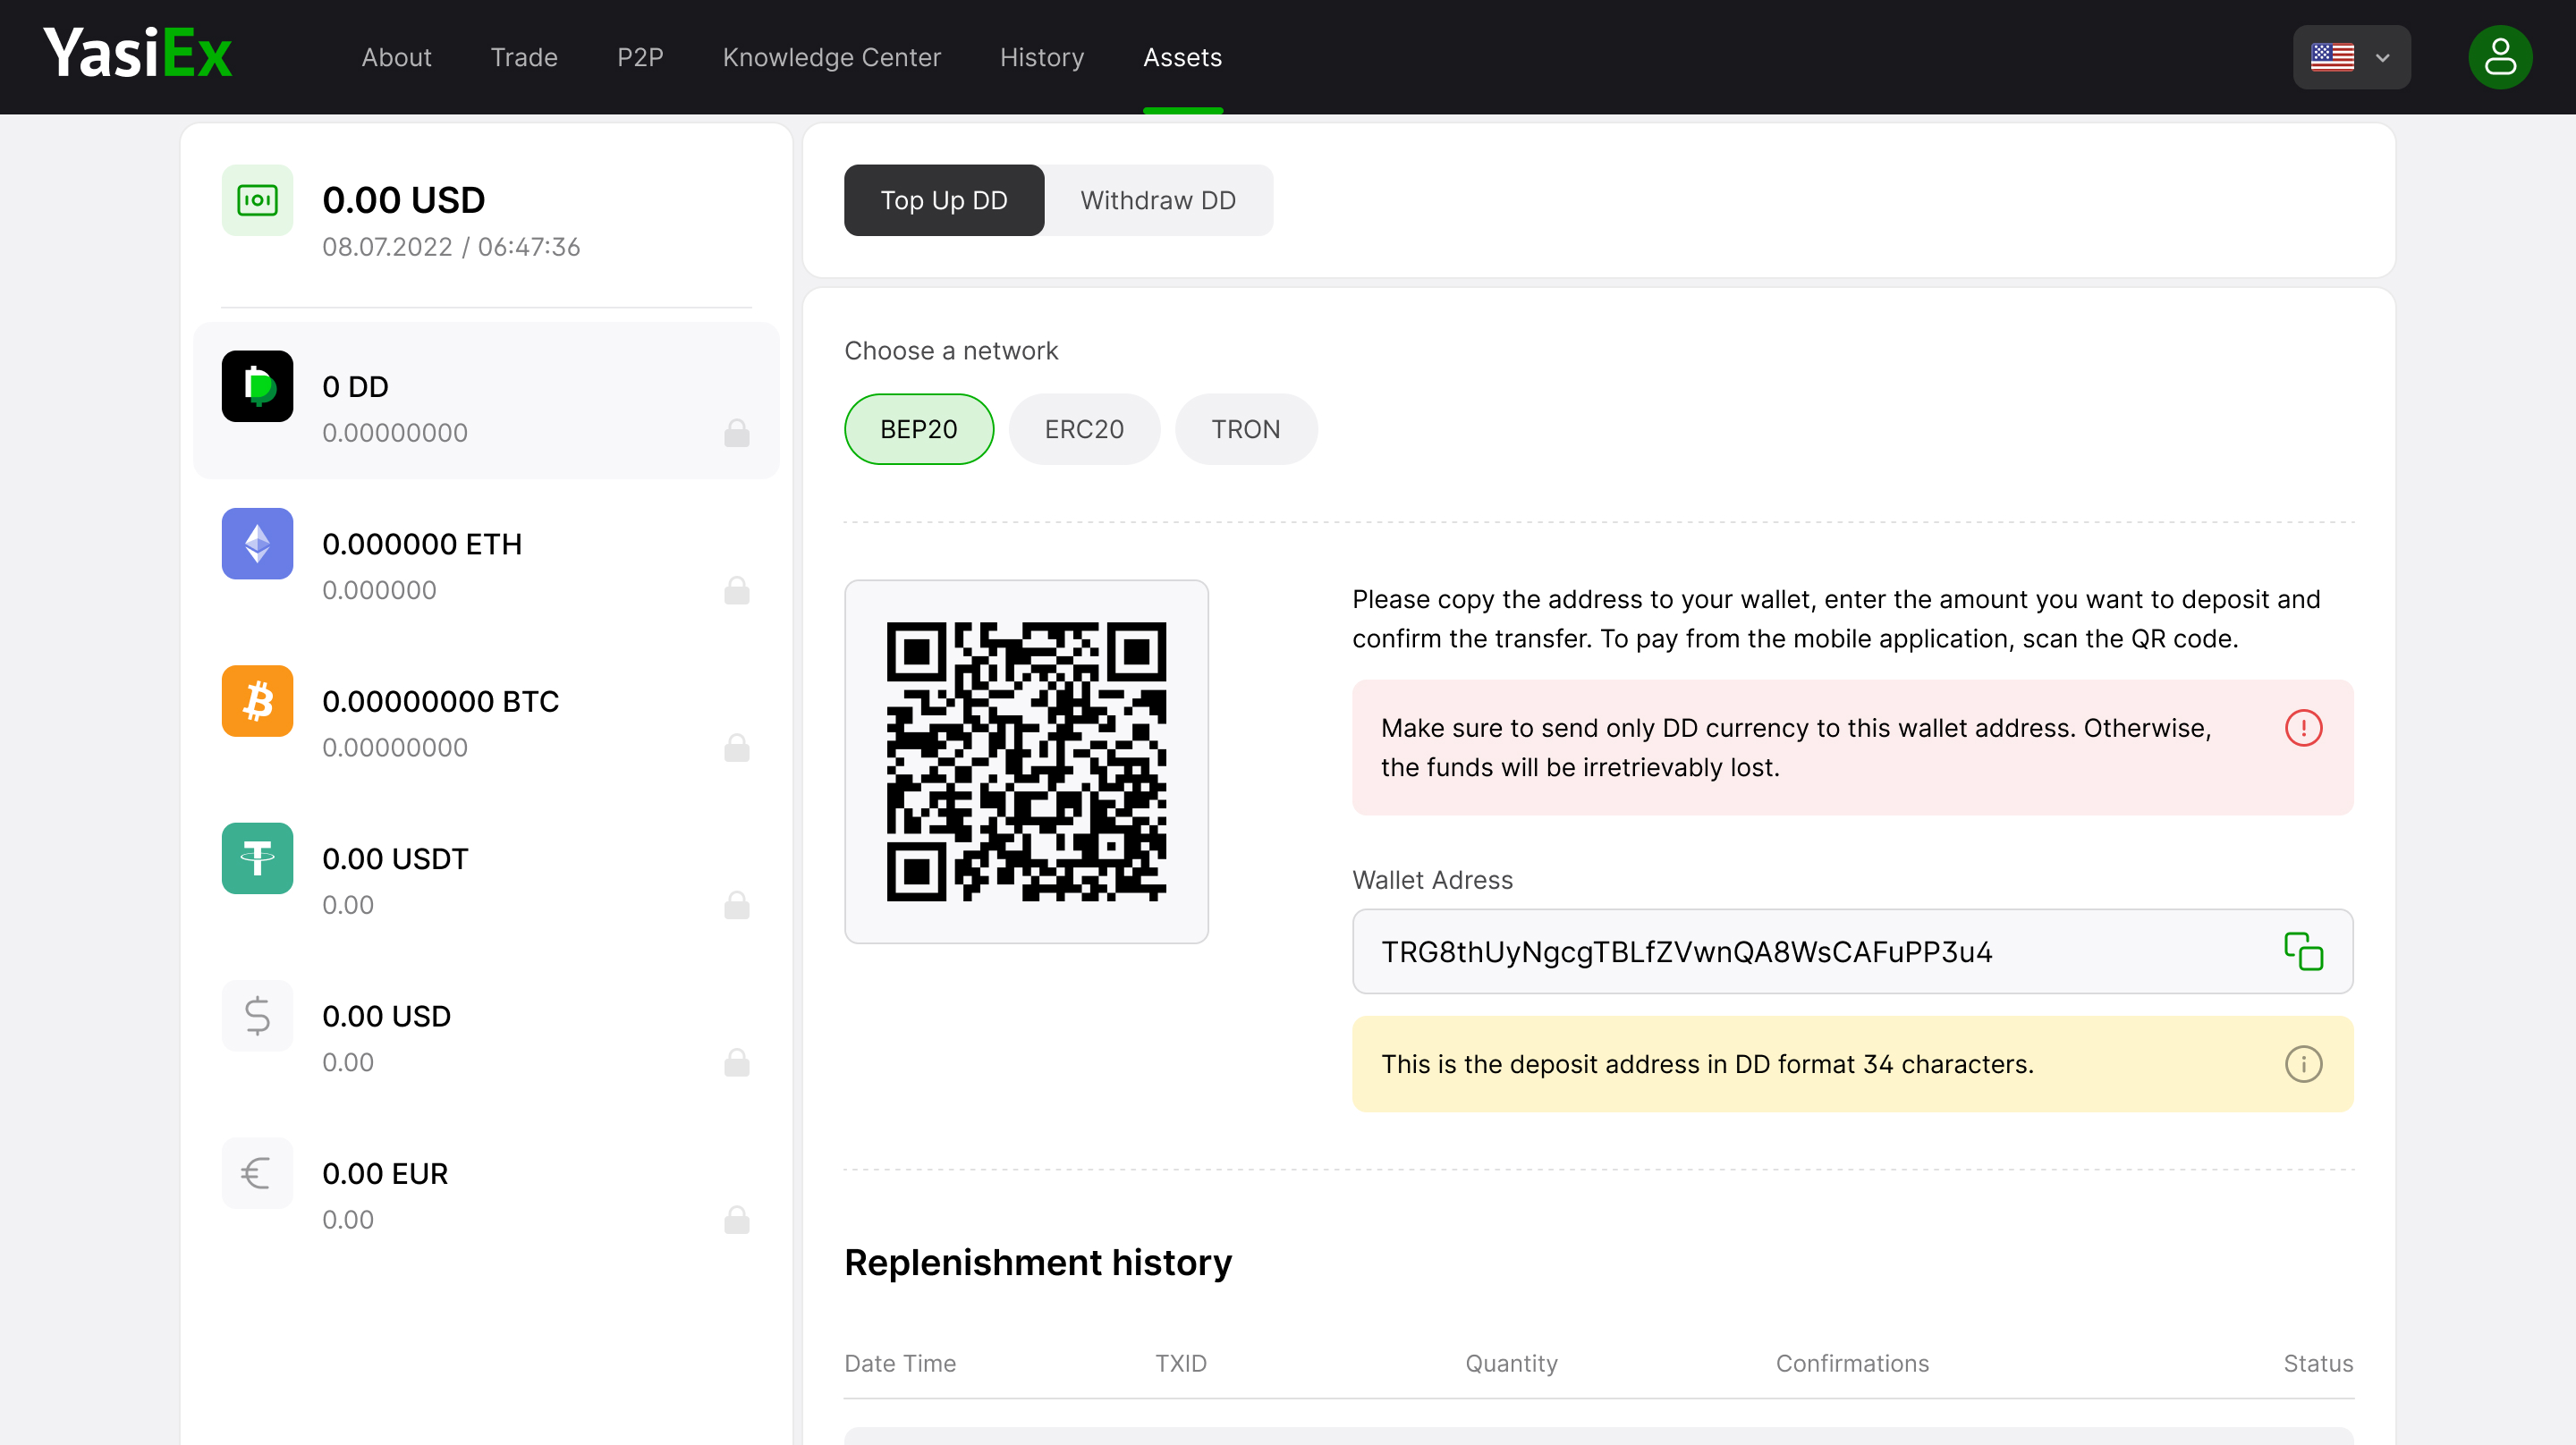The height and width of the screenshot is (1445, 2576).
Task: Click the DD coin icon
Action: (257, 386)
